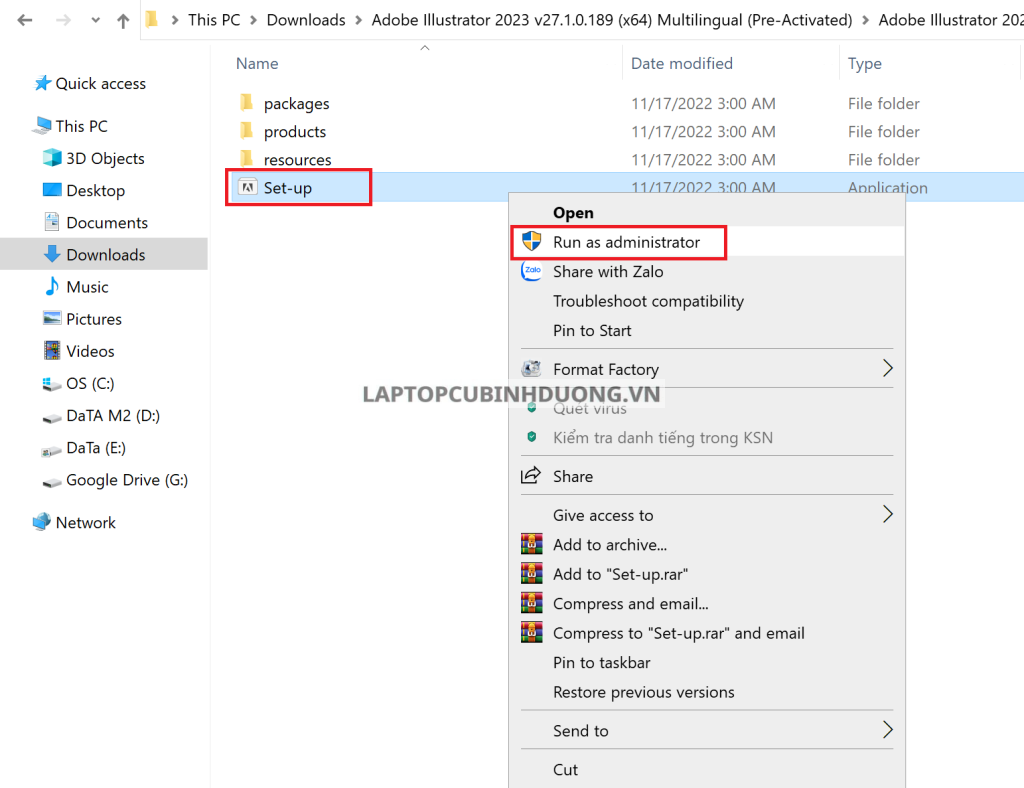Click This PC in the address bar
The width and height of the screenshot is (1024, 788).
(214, 20)
